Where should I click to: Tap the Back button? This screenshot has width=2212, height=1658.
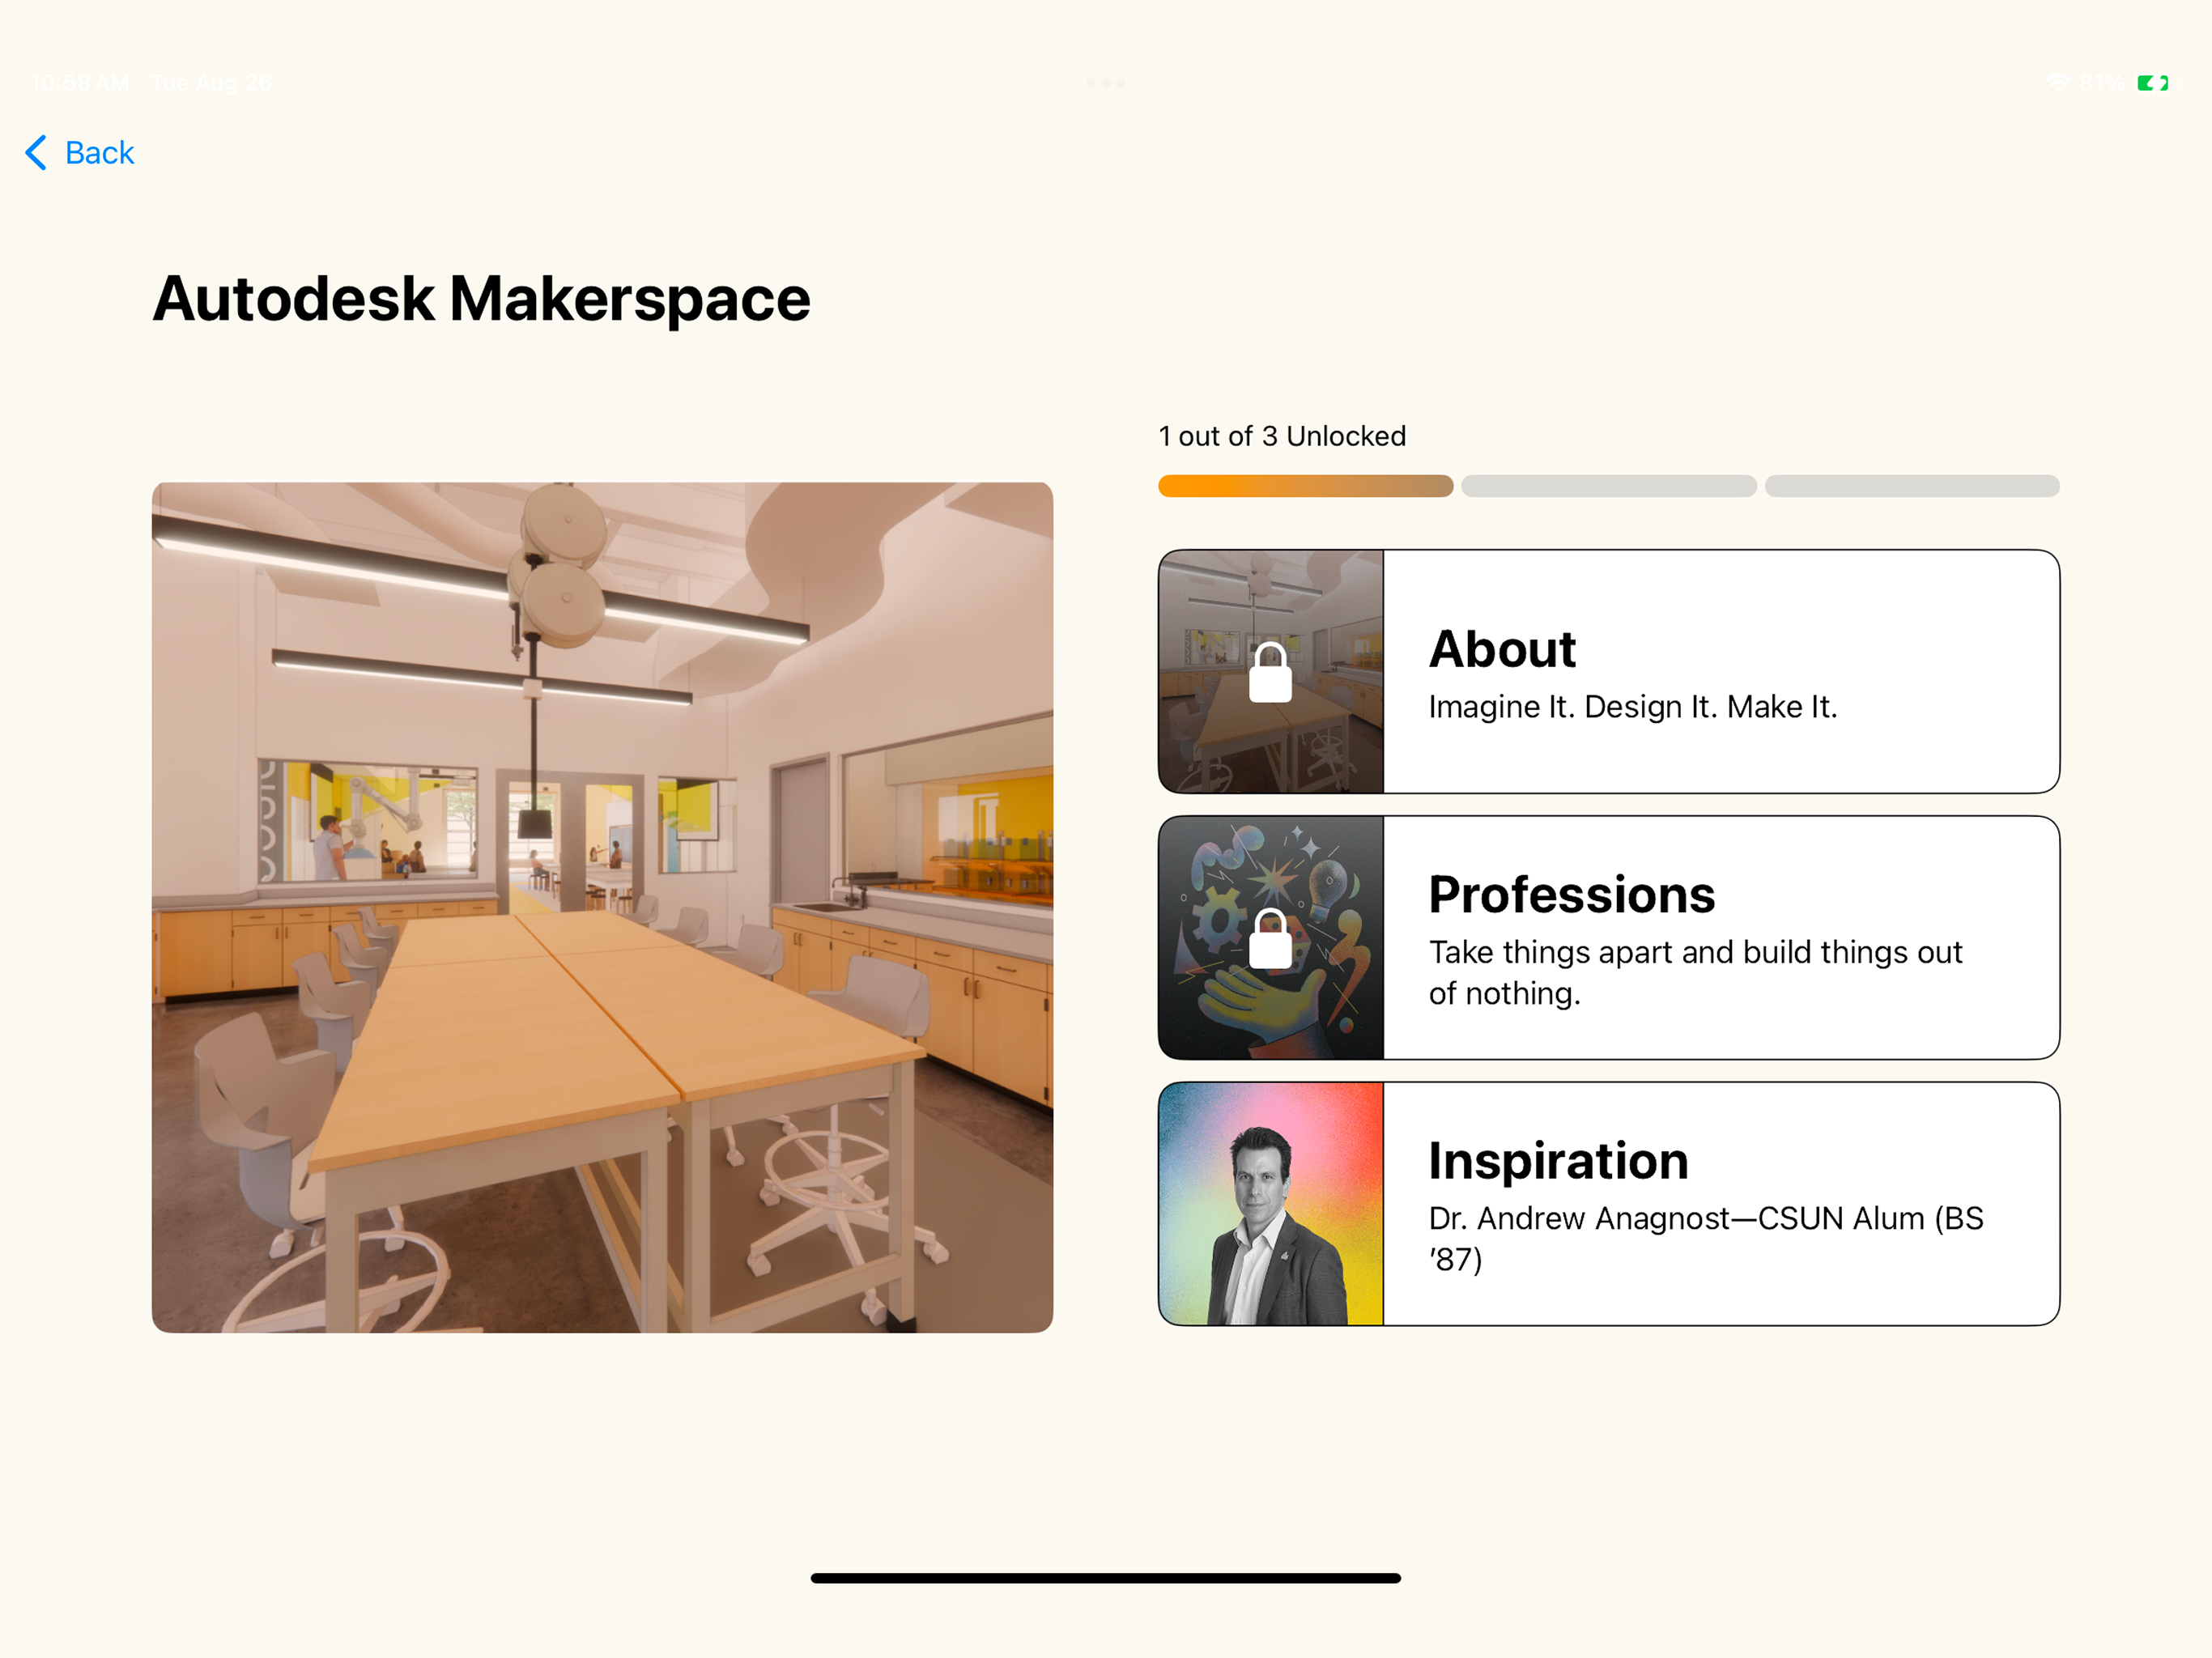[x=79, y=153]
